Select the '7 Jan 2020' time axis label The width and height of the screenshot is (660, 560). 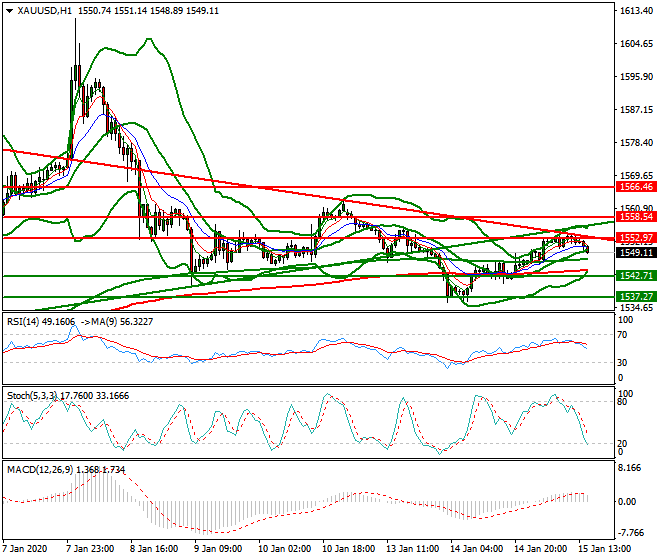(x=25, y=549)
